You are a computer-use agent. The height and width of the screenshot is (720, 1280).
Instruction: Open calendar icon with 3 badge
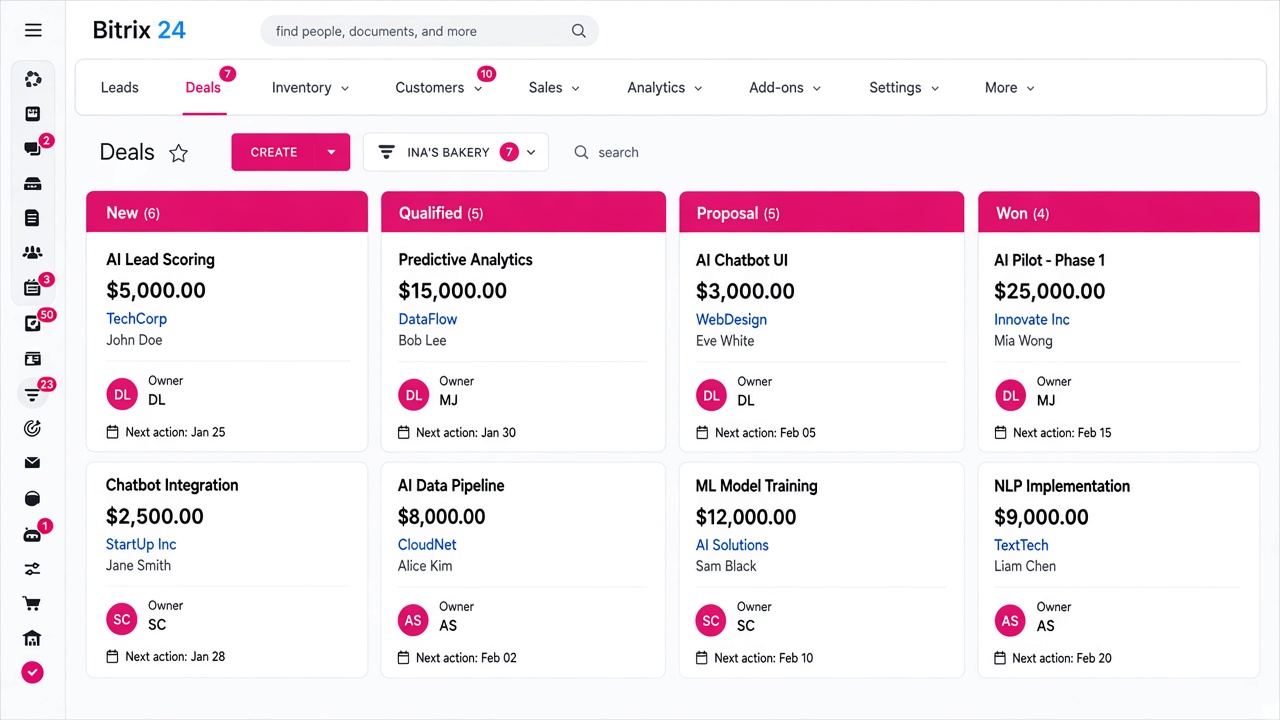tap(33, 288)
